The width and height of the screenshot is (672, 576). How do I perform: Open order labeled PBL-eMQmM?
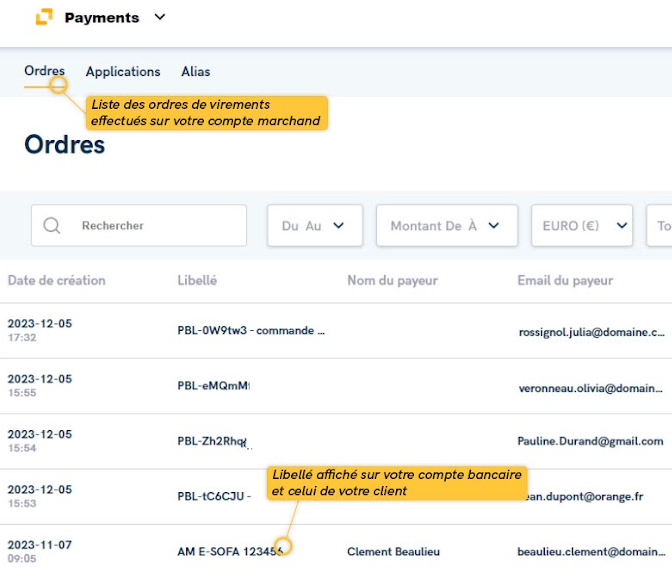(213, 386)
